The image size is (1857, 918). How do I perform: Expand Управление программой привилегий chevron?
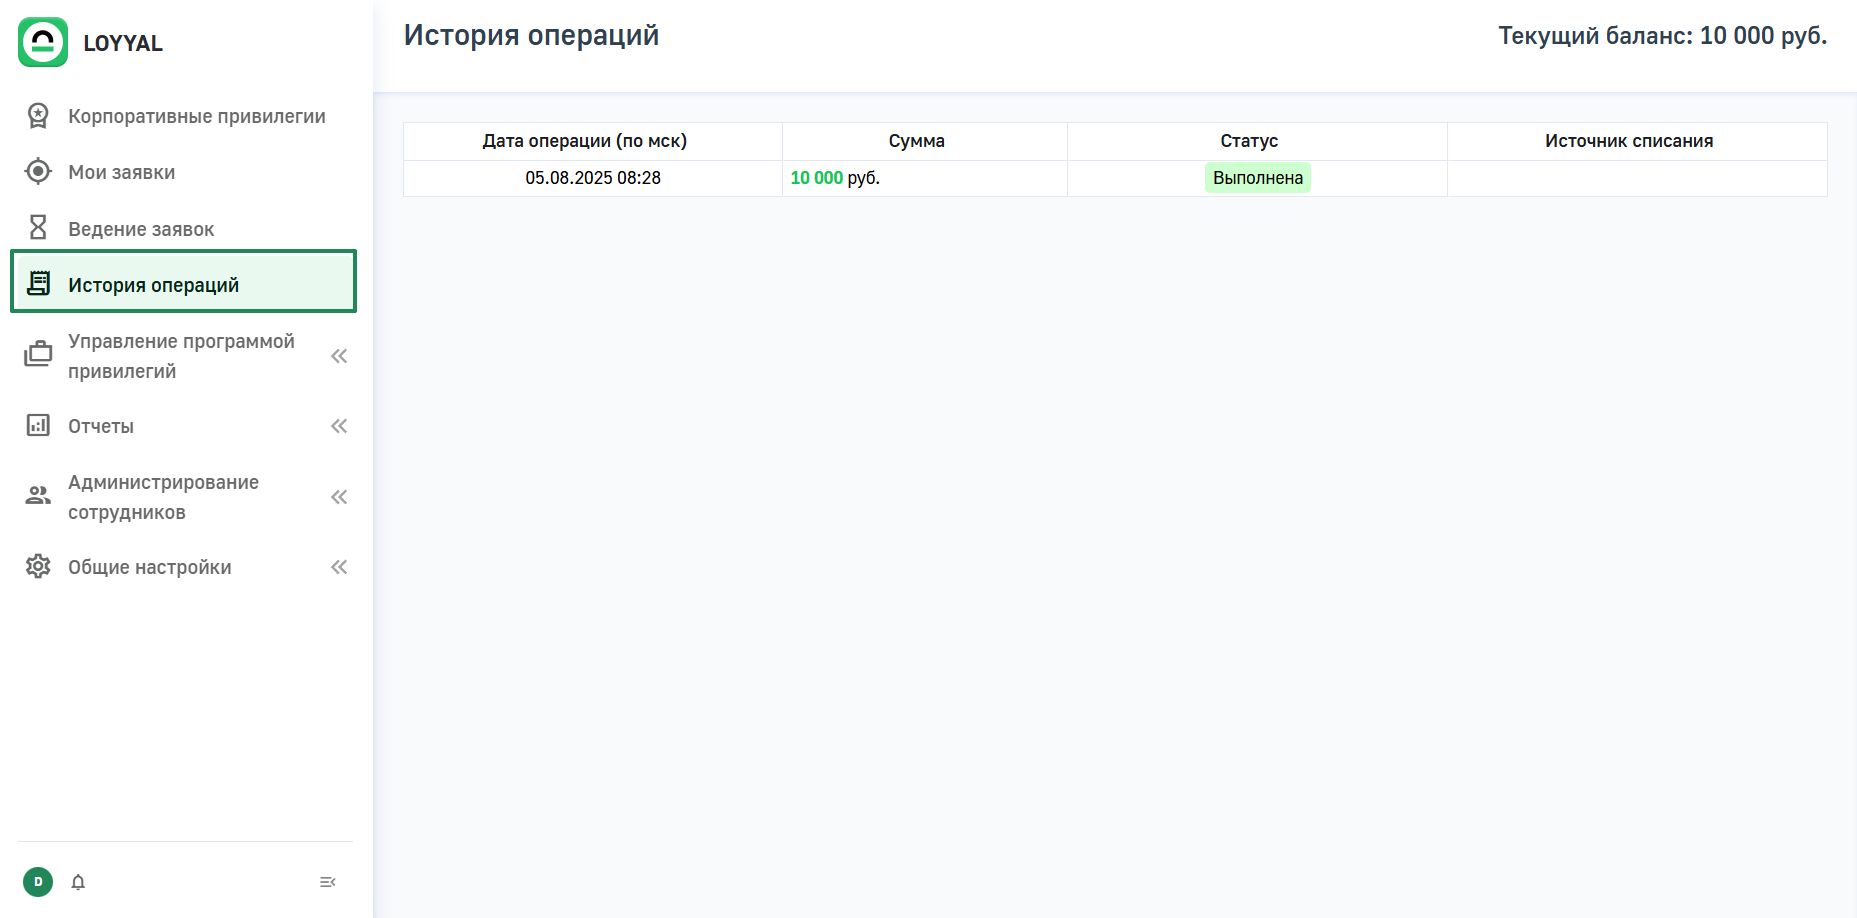339,356
